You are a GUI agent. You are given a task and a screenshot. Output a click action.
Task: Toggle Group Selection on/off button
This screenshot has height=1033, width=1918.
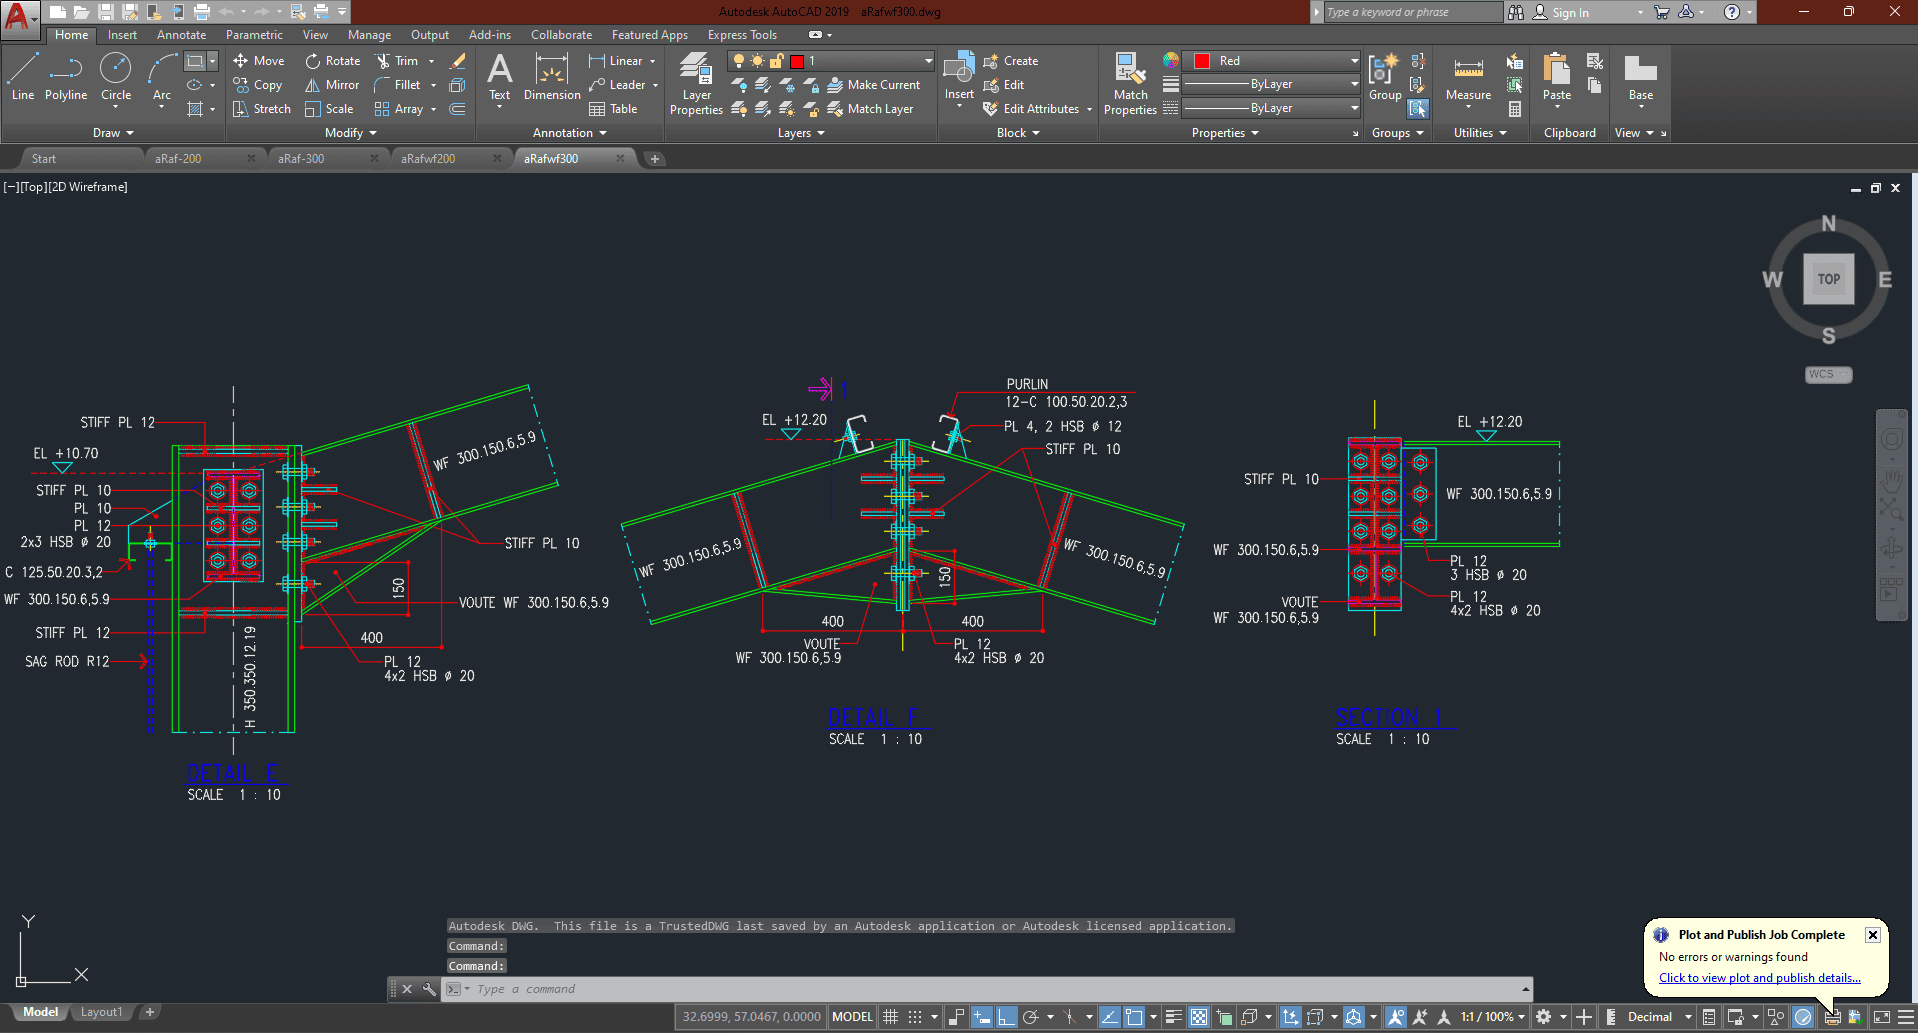(1418, 109)
